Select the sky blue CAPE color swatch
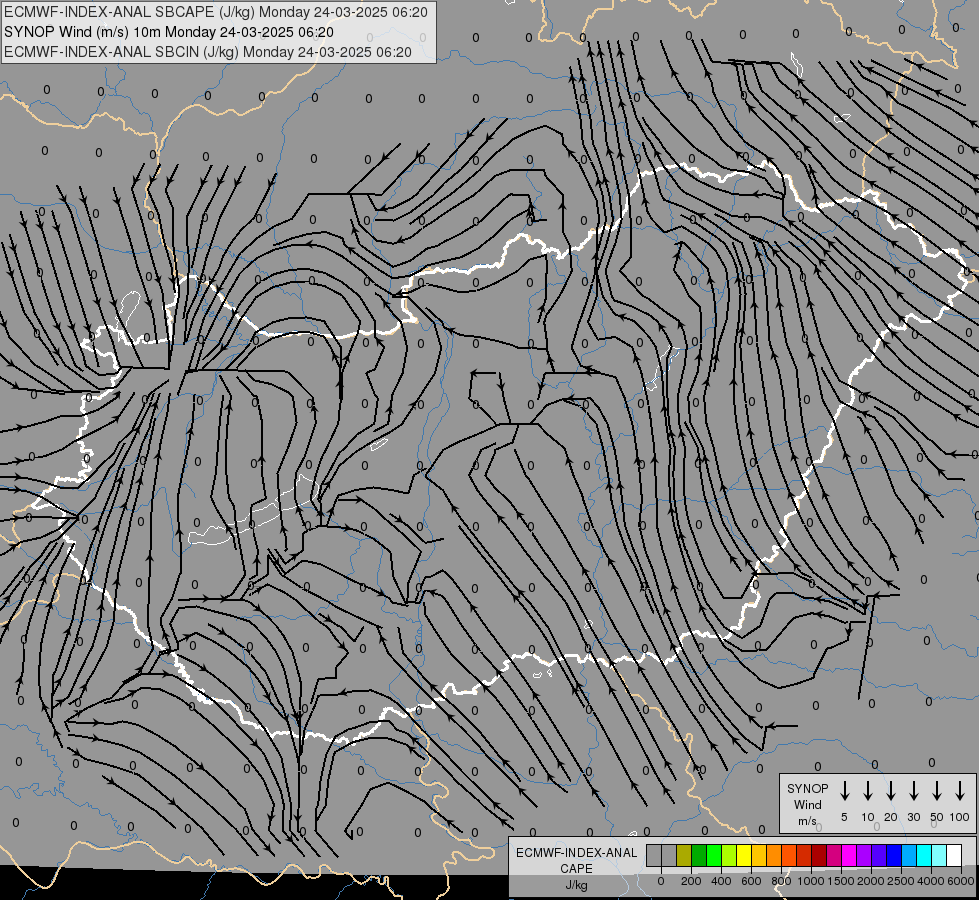This screenshot has width=979, height=900. point(910,855)
